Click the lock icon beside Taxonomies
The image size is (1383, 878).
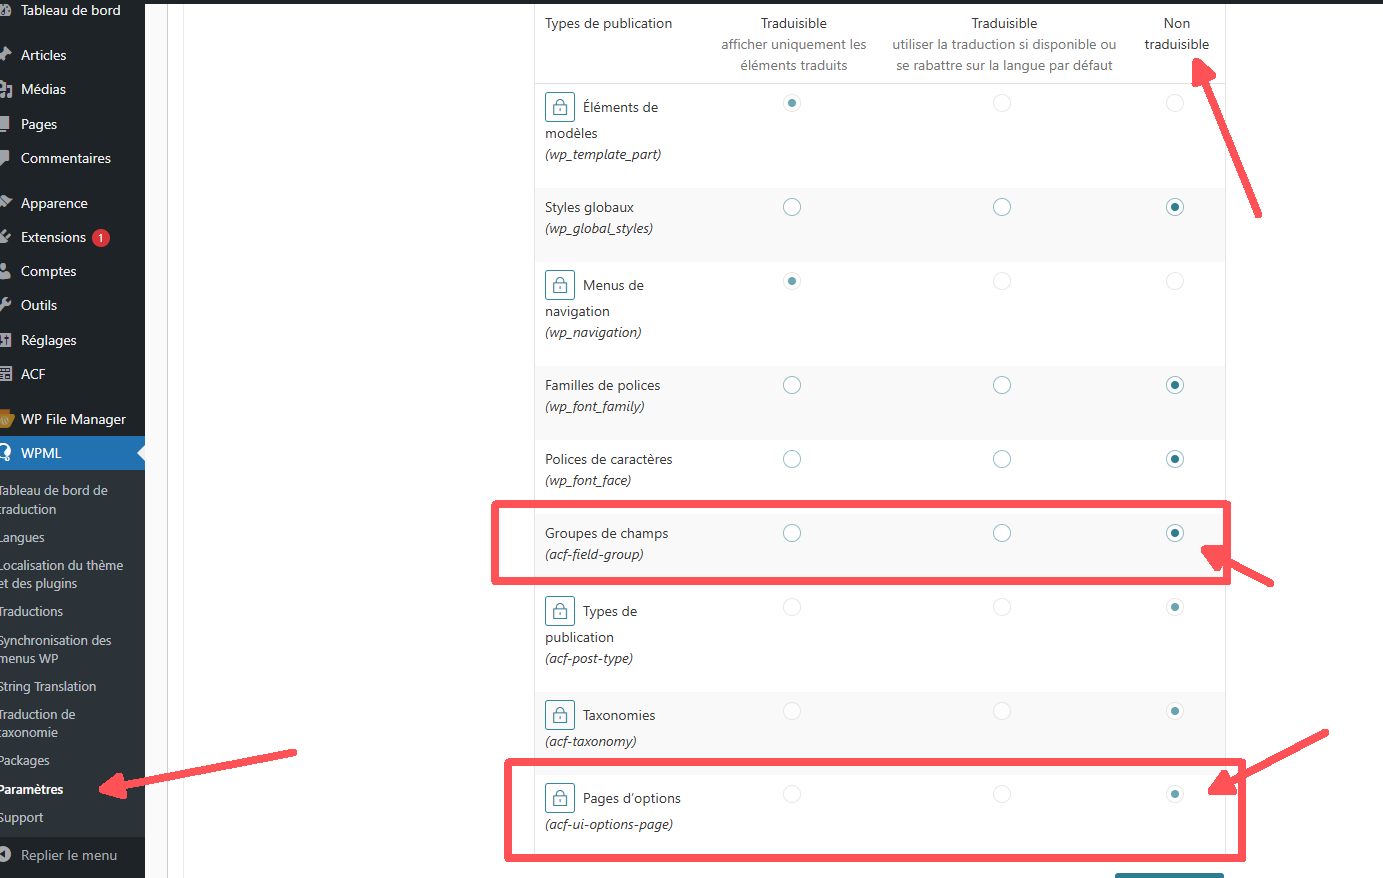click(560, 715)
